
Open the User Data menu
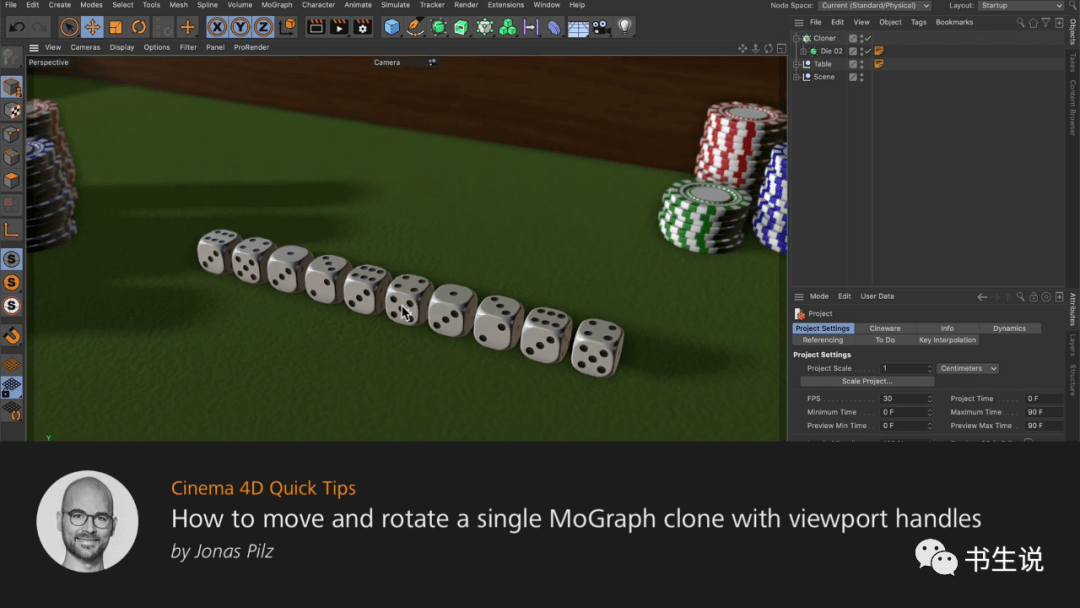pos(877,297)
